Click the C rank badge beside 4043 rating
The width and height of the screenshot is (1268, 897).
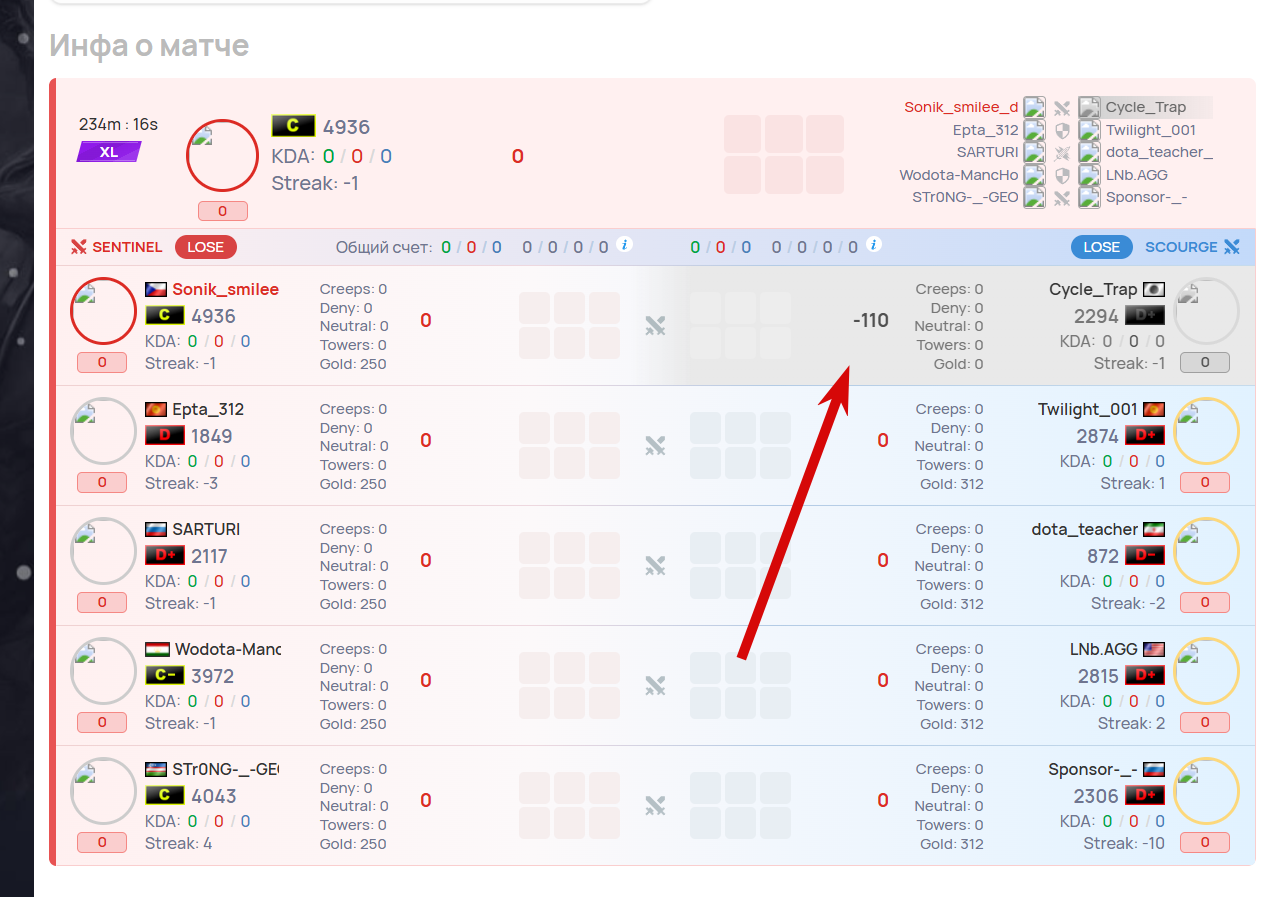(165, 796)
